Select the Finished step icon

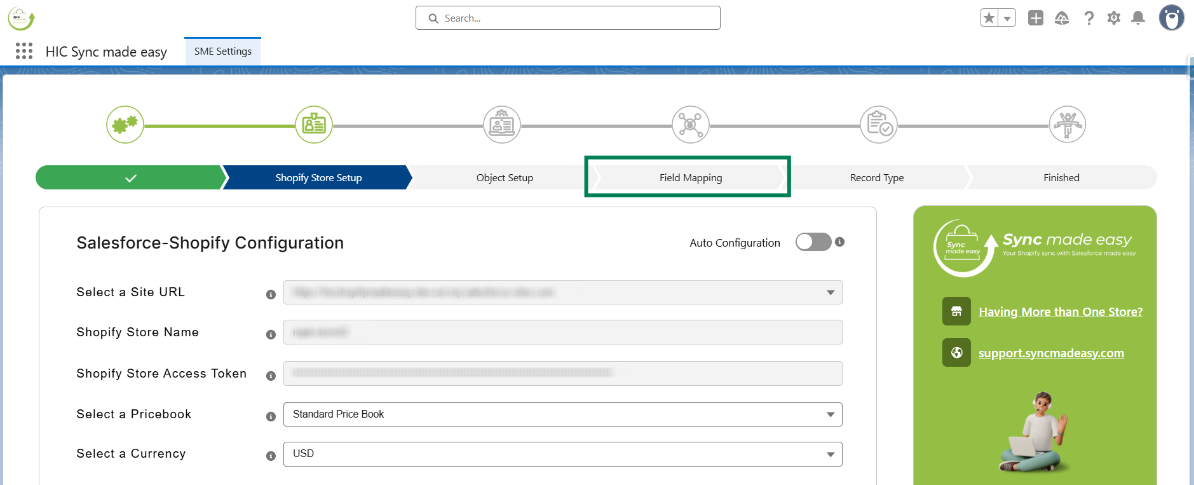click(x=1068, y=126)
